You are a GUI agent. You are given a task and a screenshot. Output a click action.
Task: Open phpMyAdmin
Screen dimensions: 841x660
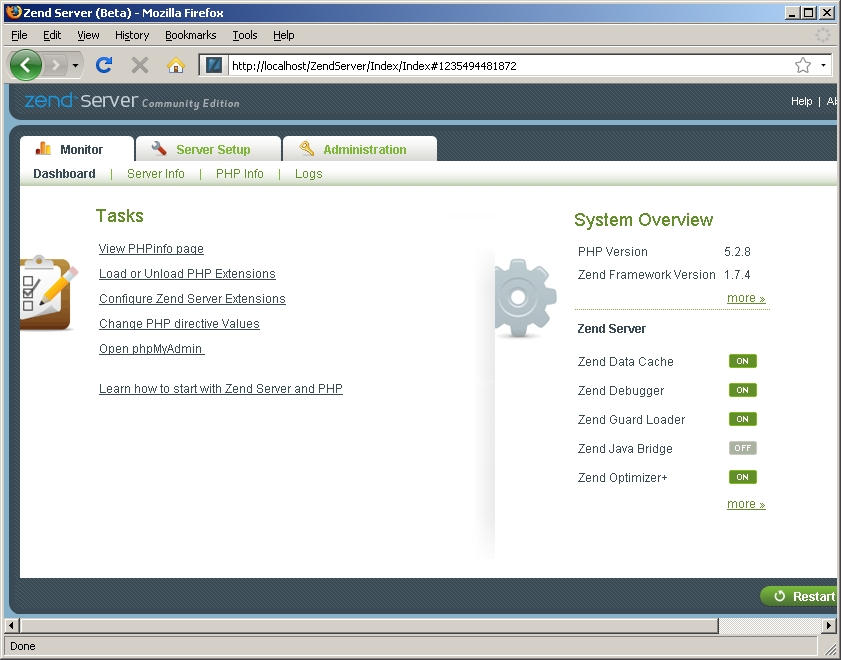pyautogui.click(x=150, y=348)
